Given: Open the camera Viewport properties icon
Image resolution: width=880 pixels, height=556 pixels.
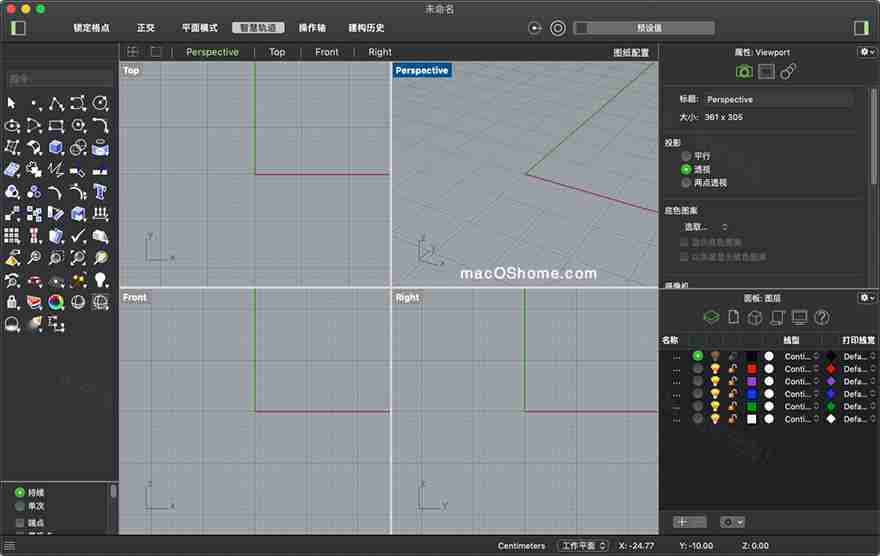Looking at the screenshot, I should click(744, 72).
